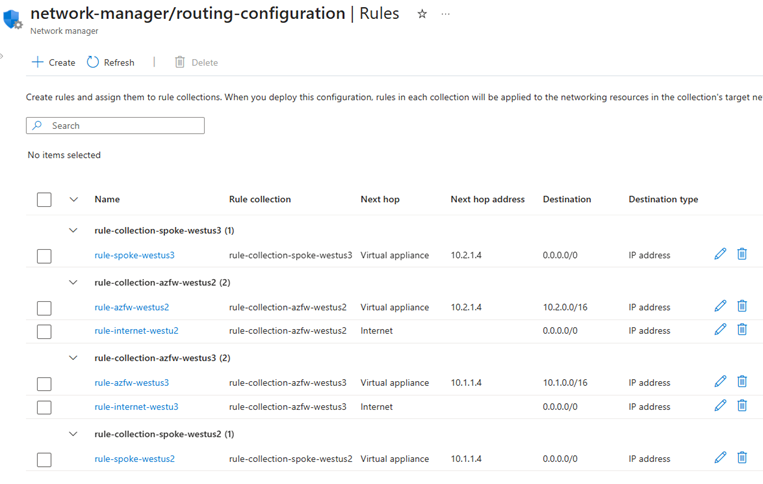763x484 pixels.
Task: Collapse the rule-collection-spoke-westus3 group
Action: (73, 230)
